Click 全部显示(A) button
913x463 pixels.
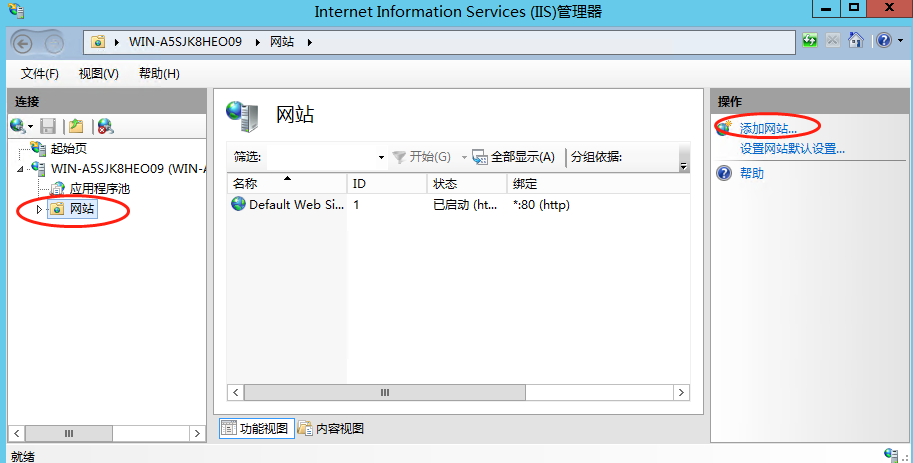[x=513, y=157]
